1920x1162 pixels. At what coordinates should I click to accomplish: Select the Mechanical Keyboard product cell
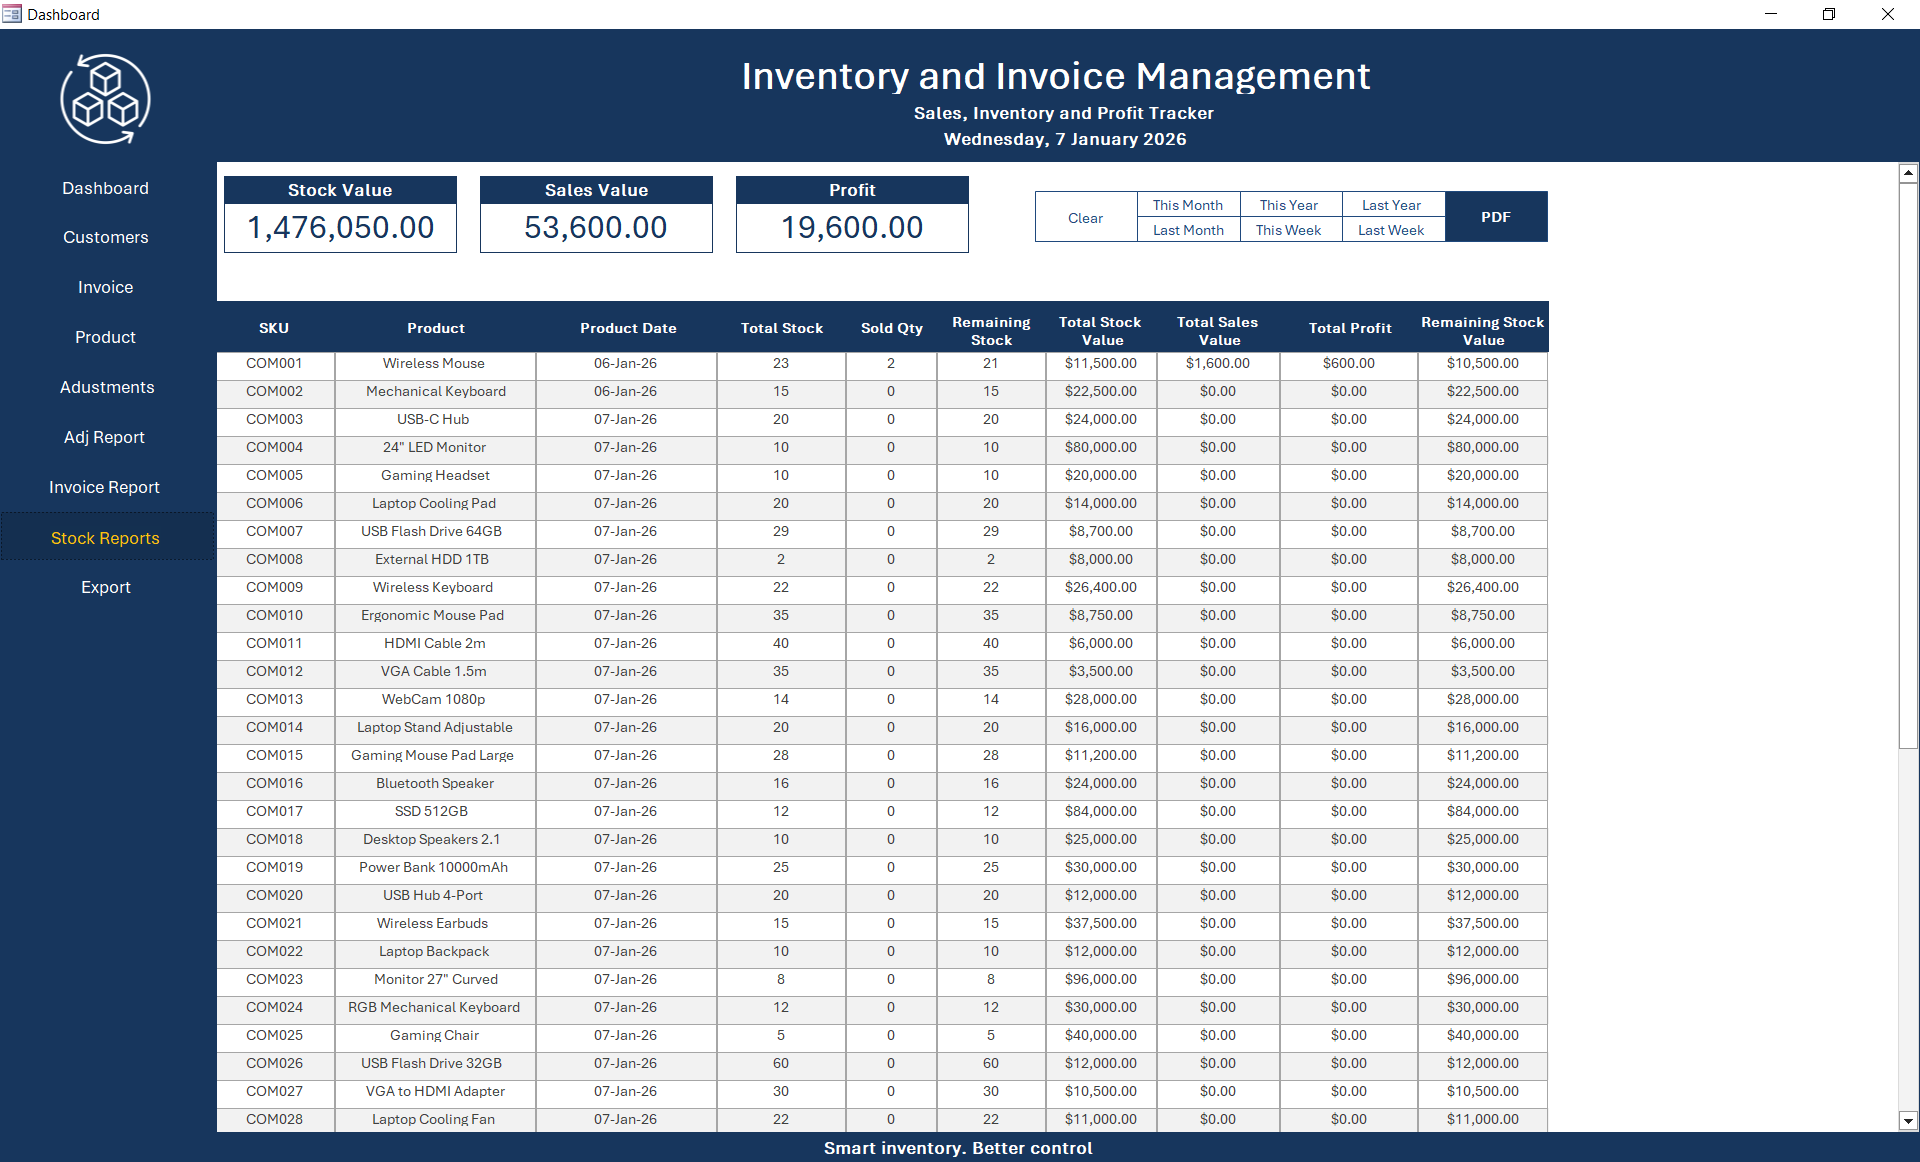[x=435, y=392]
